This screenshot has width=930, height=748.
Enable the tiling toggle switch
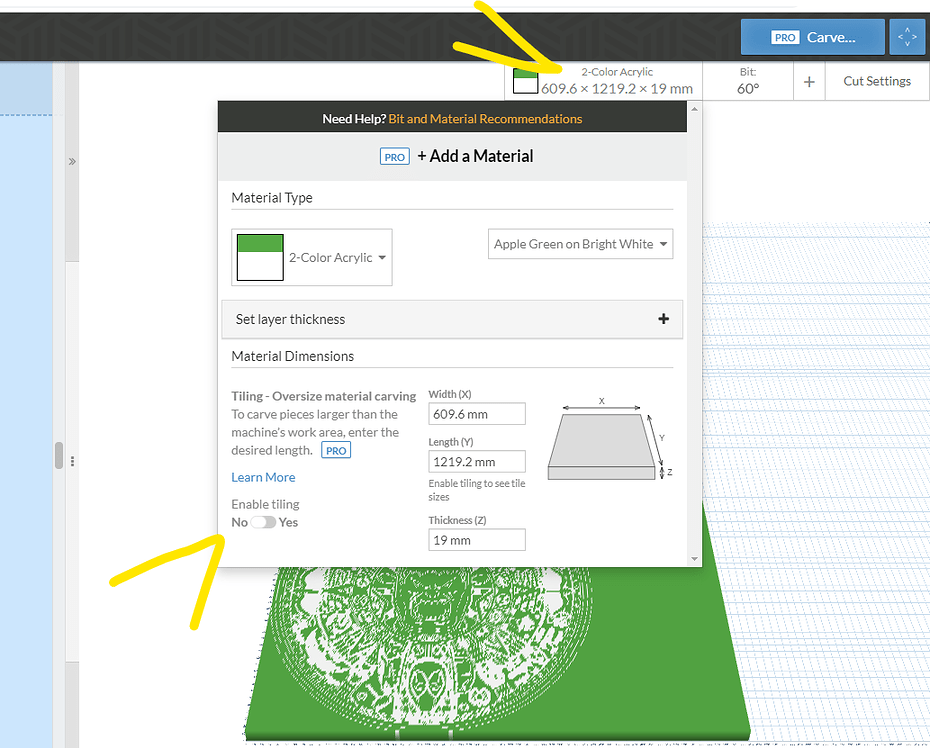click(x=263, y=522)
